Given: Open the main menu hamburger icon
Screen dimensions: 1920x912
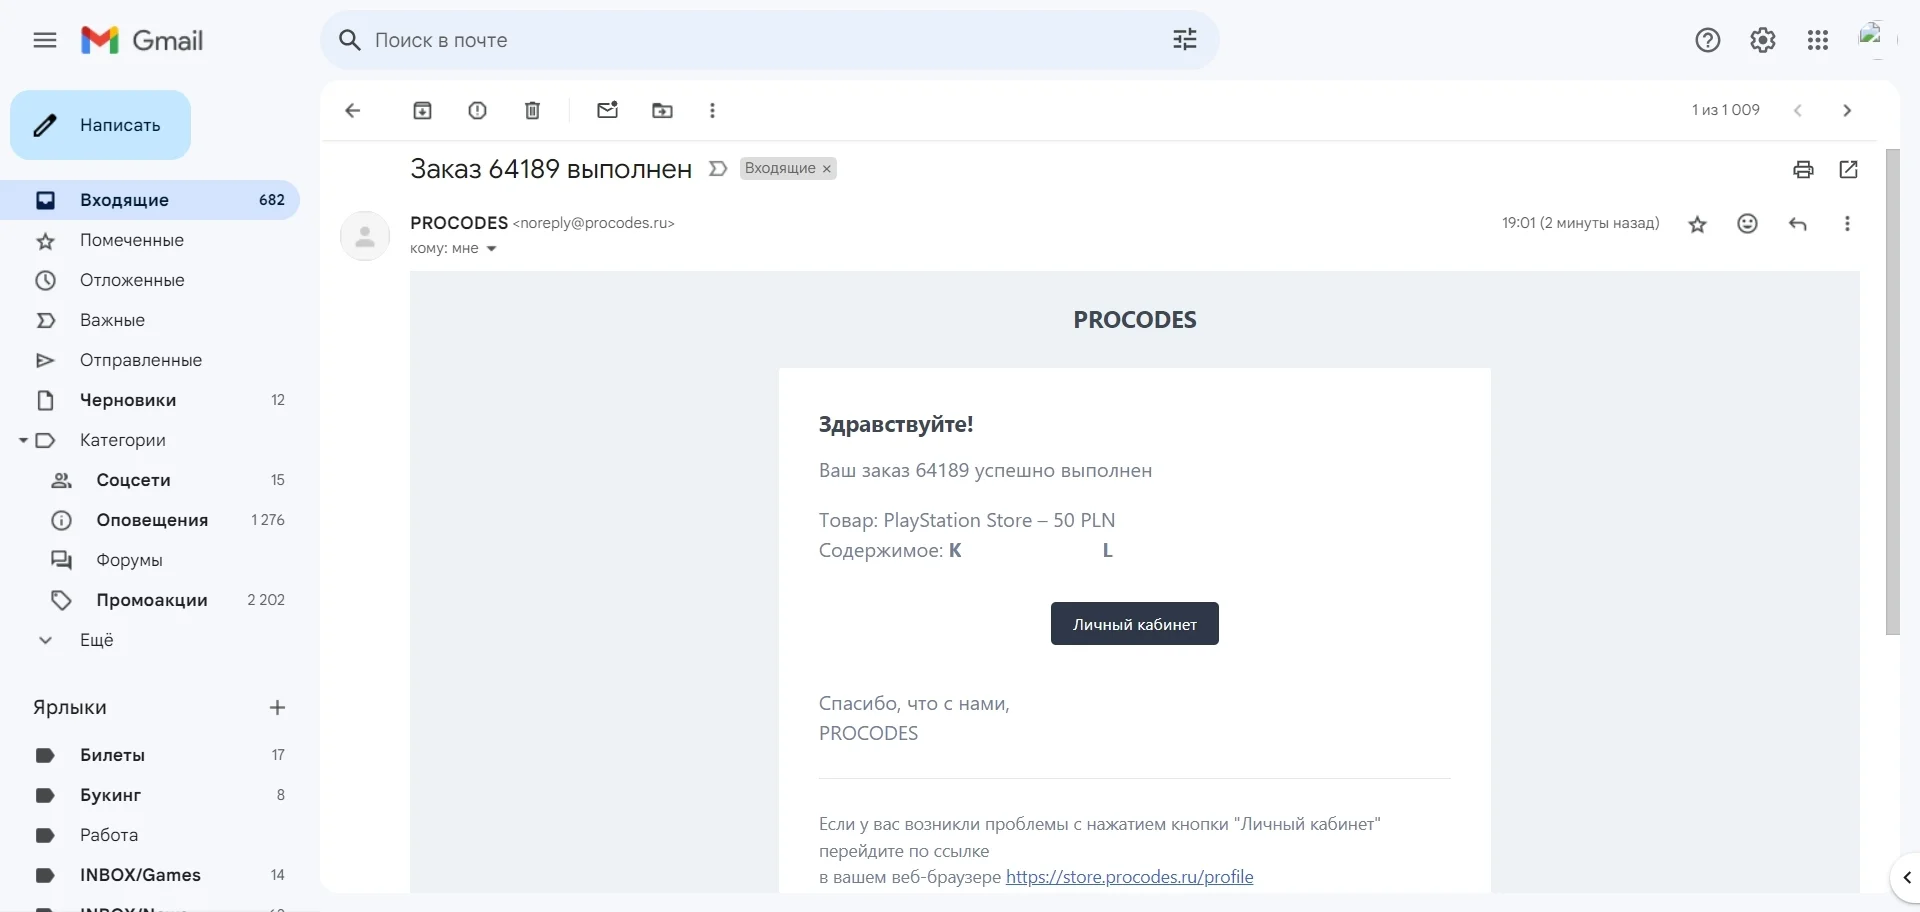Looking at the screenshot, I should coord(45,40).
